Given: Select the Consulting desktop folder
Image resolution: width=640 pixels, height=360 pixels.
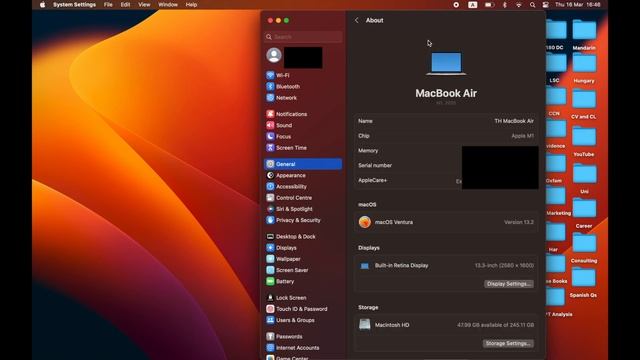Looking at the screenshot, I should 584,248.
